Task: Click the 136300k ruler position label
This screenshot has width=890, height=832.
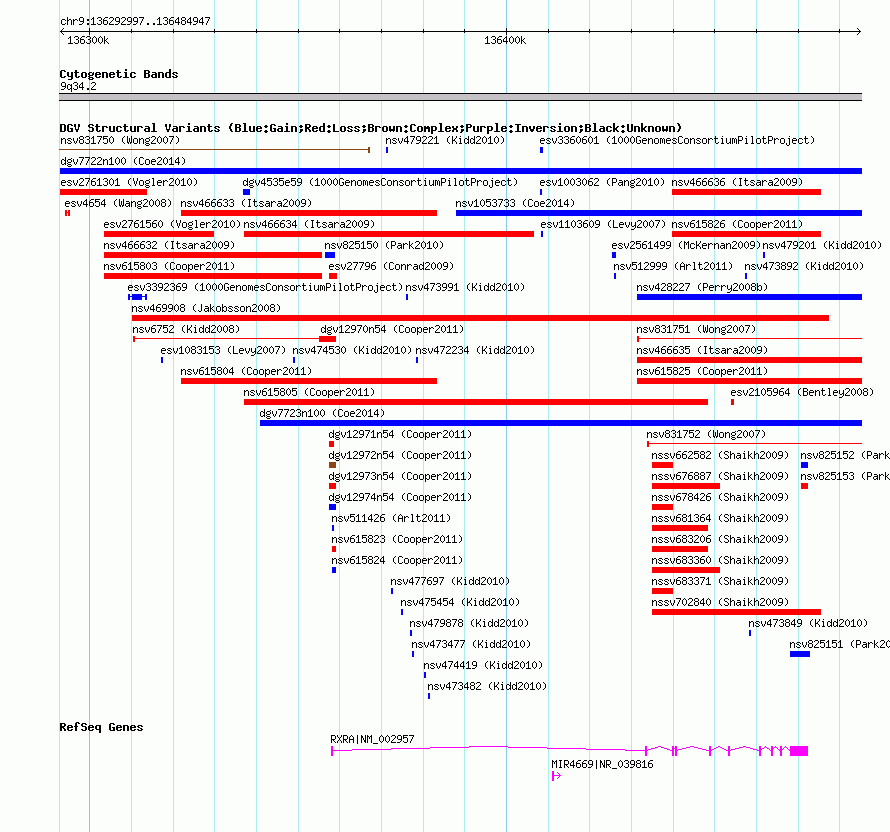Action: pyautogui.click(x=88, y=40)
